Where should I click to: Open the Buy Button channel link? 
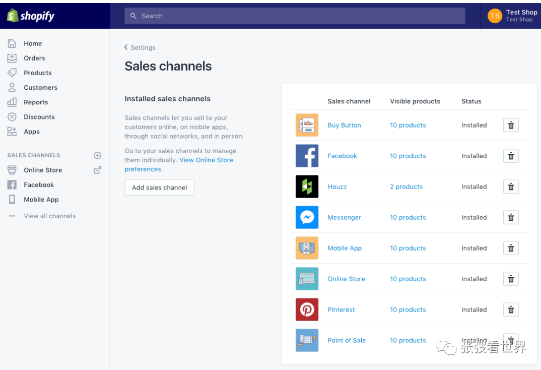pyautogui.click(x=344, y=125)
